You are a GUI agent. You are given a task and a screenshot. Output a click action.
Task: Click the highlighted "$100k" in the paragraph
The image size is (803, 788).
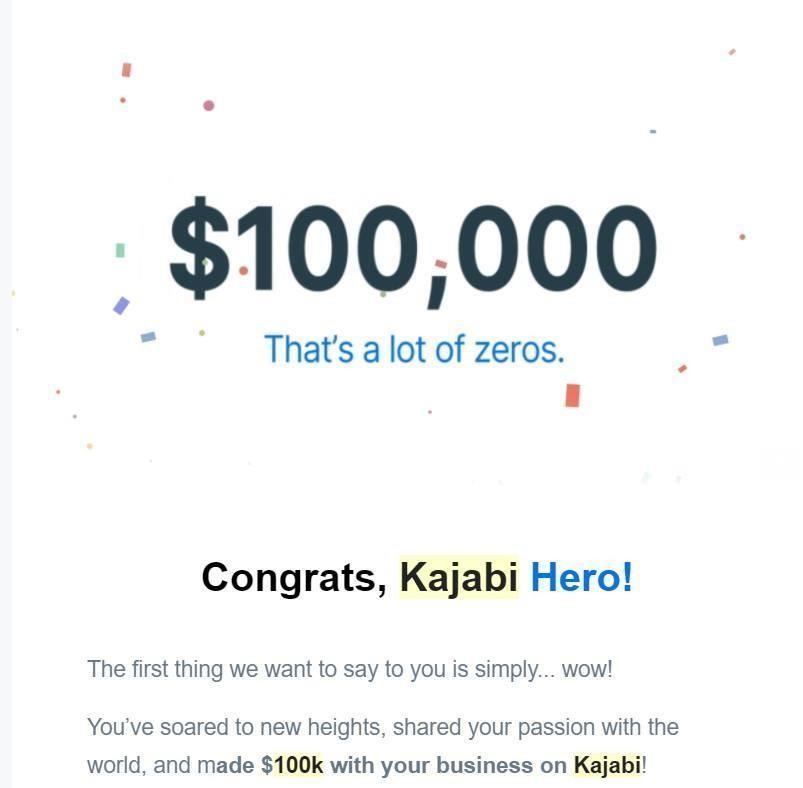pyautogui.click(x=292, y=765)
